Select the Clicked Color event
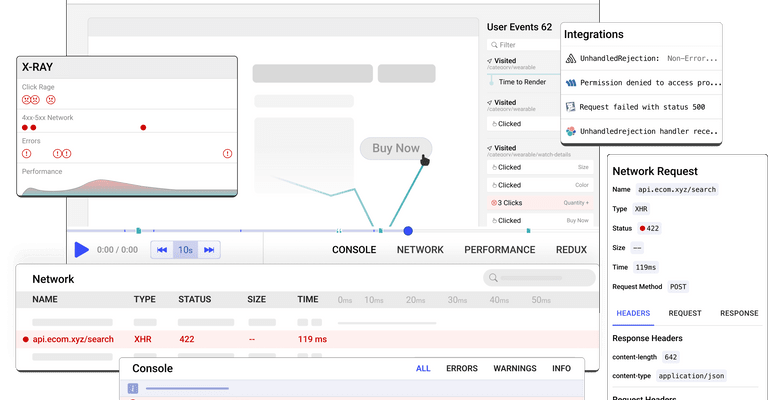 coord(540,185)
